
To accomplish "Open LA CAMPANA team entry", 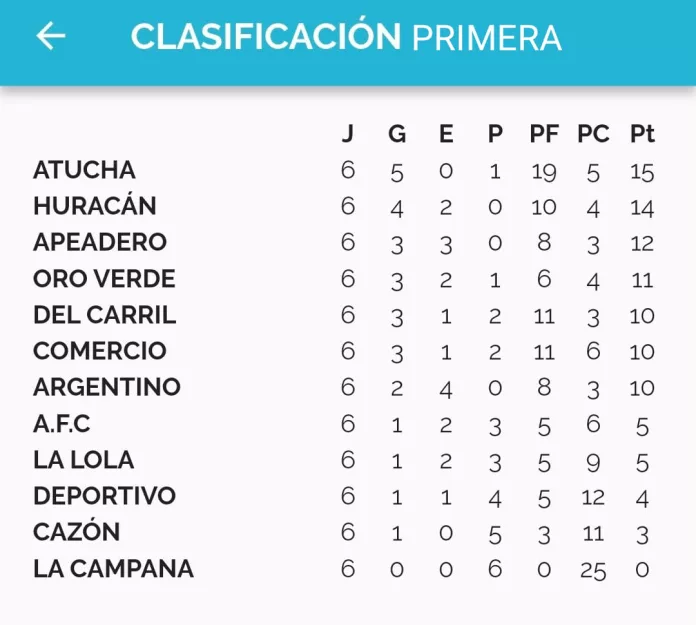I will (113, 569).
